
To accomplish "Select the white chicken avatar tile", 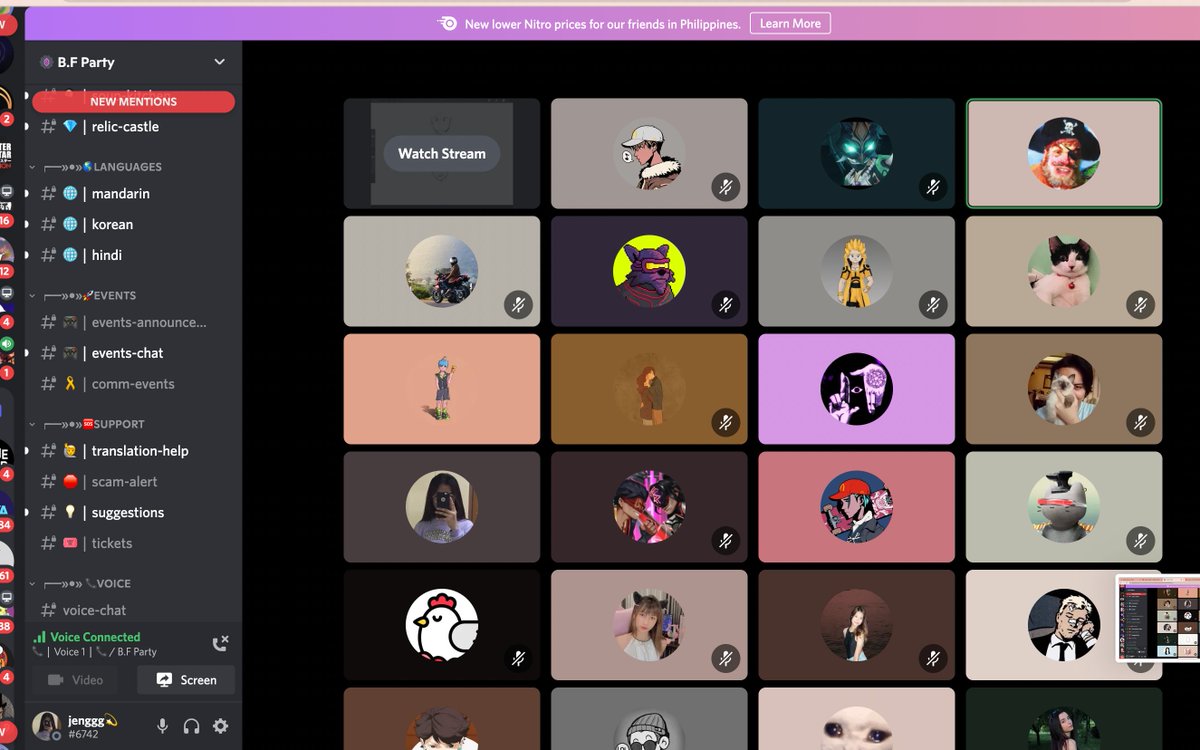I will click(x=442, y=625).
